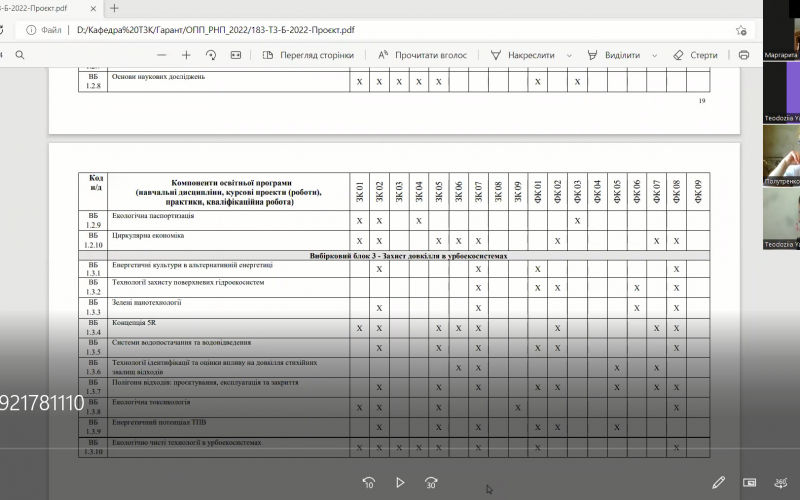Click the 'Компоненти освітньої програми' header
Image resolution: width=800 pixels, height=500 pixels.
click(x=231, y=192)
